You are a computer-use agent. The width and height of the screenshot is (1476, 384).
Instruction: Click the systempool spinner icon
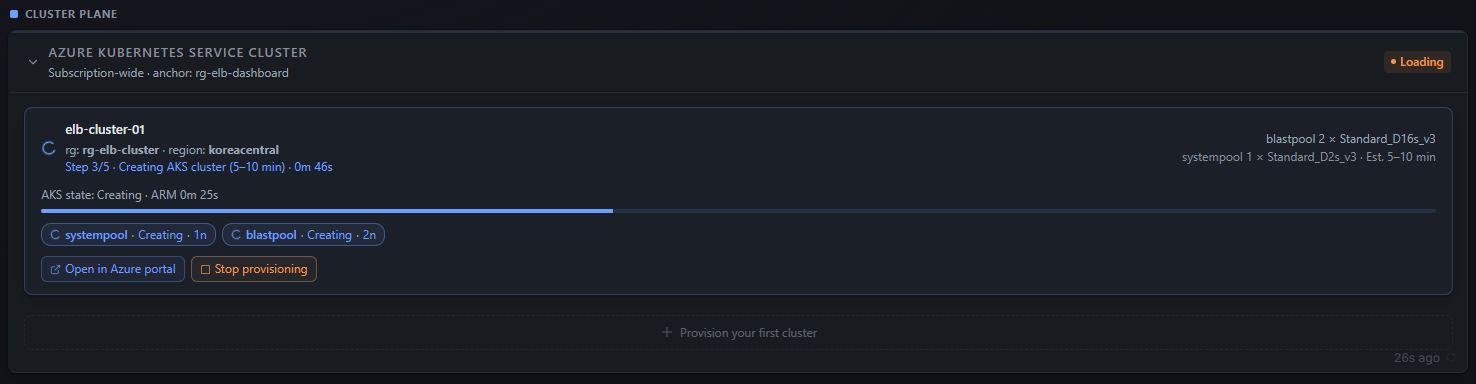54,235
